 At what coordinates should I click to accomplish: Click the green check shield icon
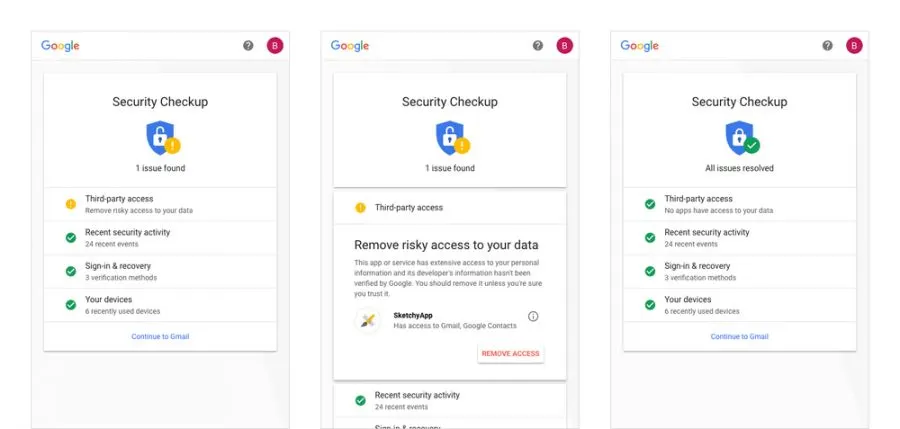[740, 137]
